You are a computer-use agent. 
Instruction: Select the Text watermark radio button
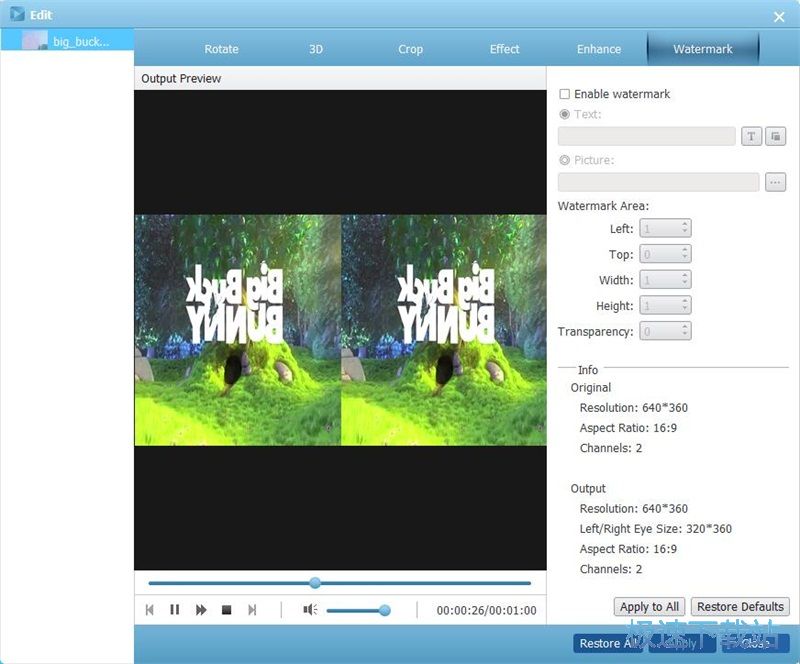pyautogui.click(x=564, y=114)
